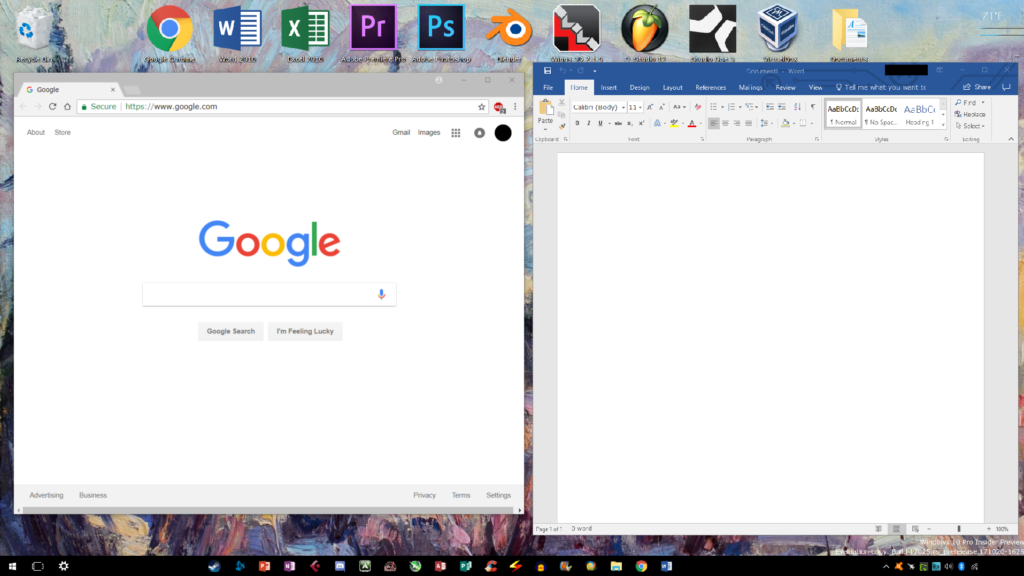
Task: Click Chrome's home icon
Action: click(67, 106)
